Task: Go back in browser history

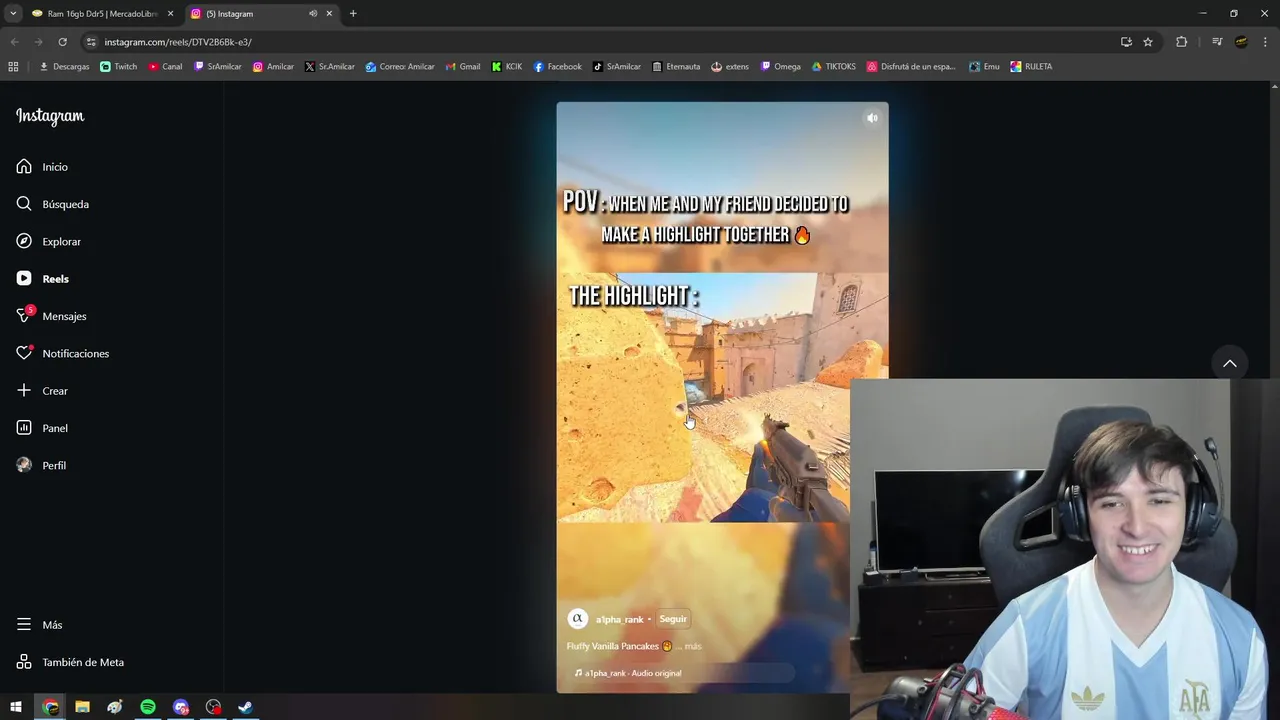Action: tap(14, 42)
